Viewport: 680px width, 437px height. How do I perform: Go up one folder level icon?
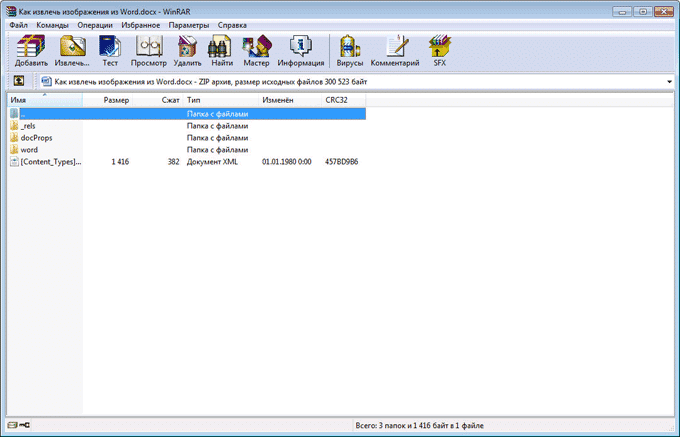click(19, 81)
